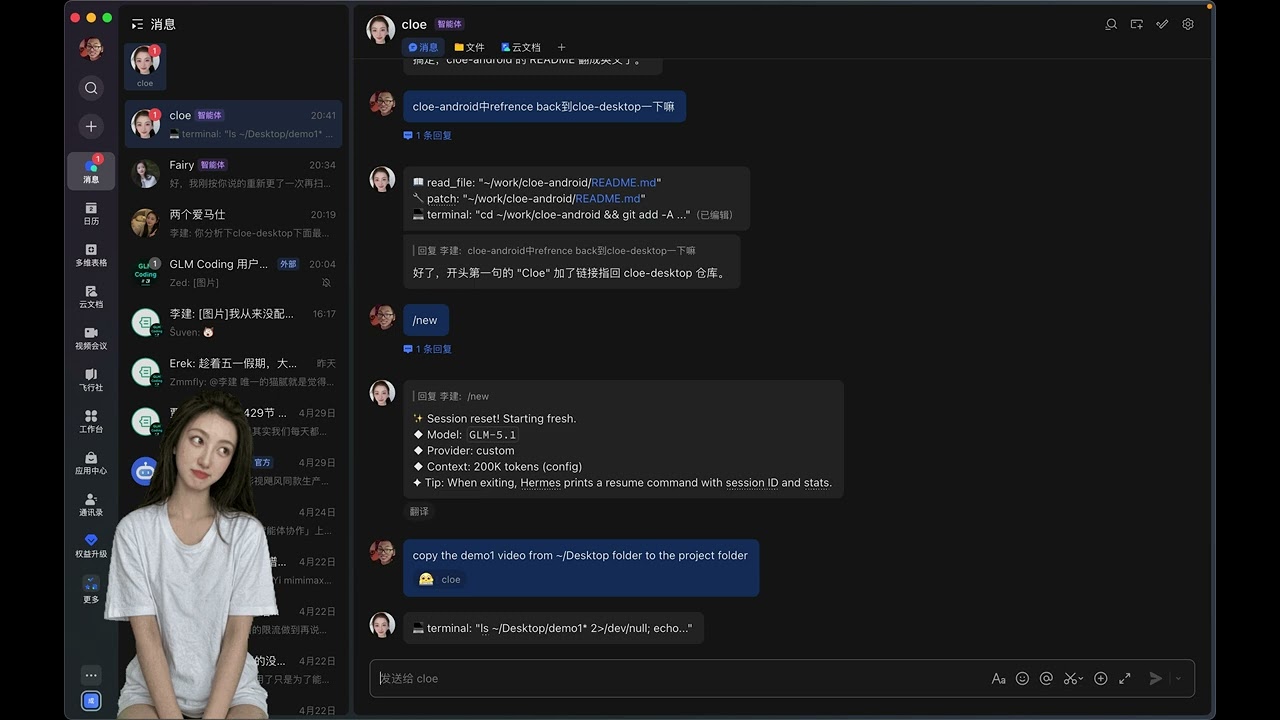Open the chat with Erek's message
Screen dimensions: 1280x720
point(233,372)
